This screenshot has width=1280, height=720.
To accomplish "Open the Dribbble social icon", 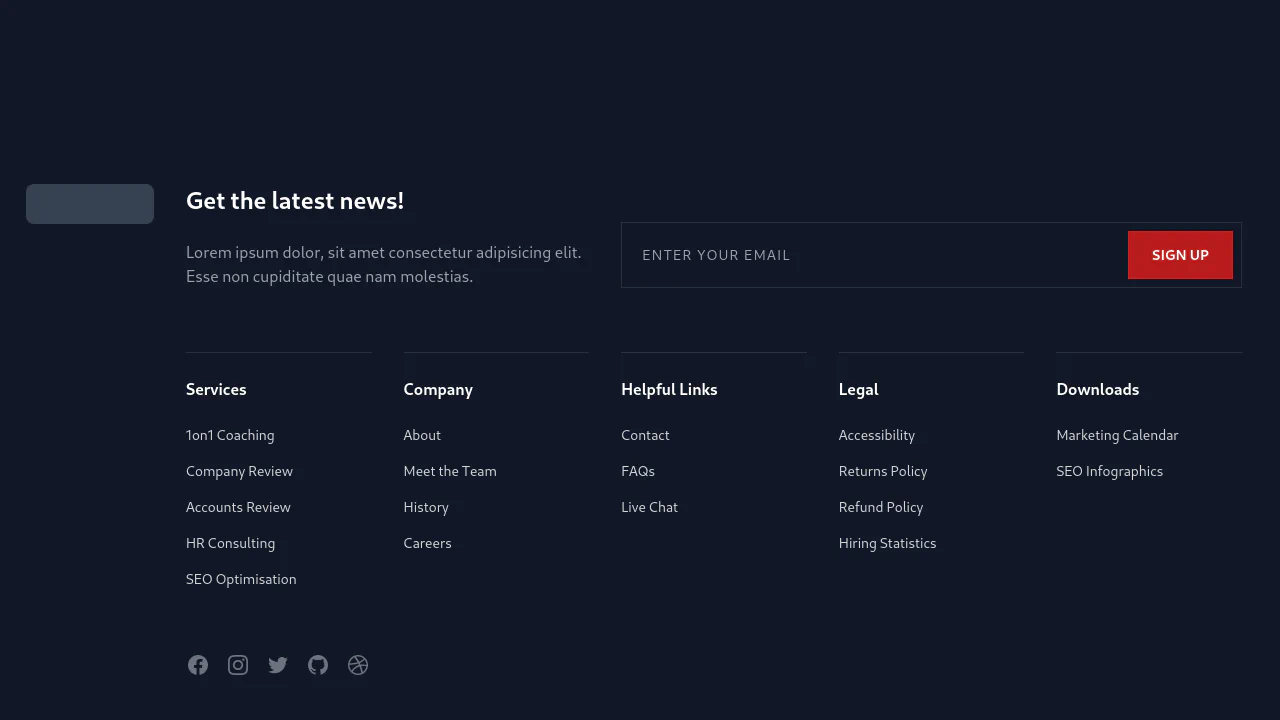I will 358,665.
